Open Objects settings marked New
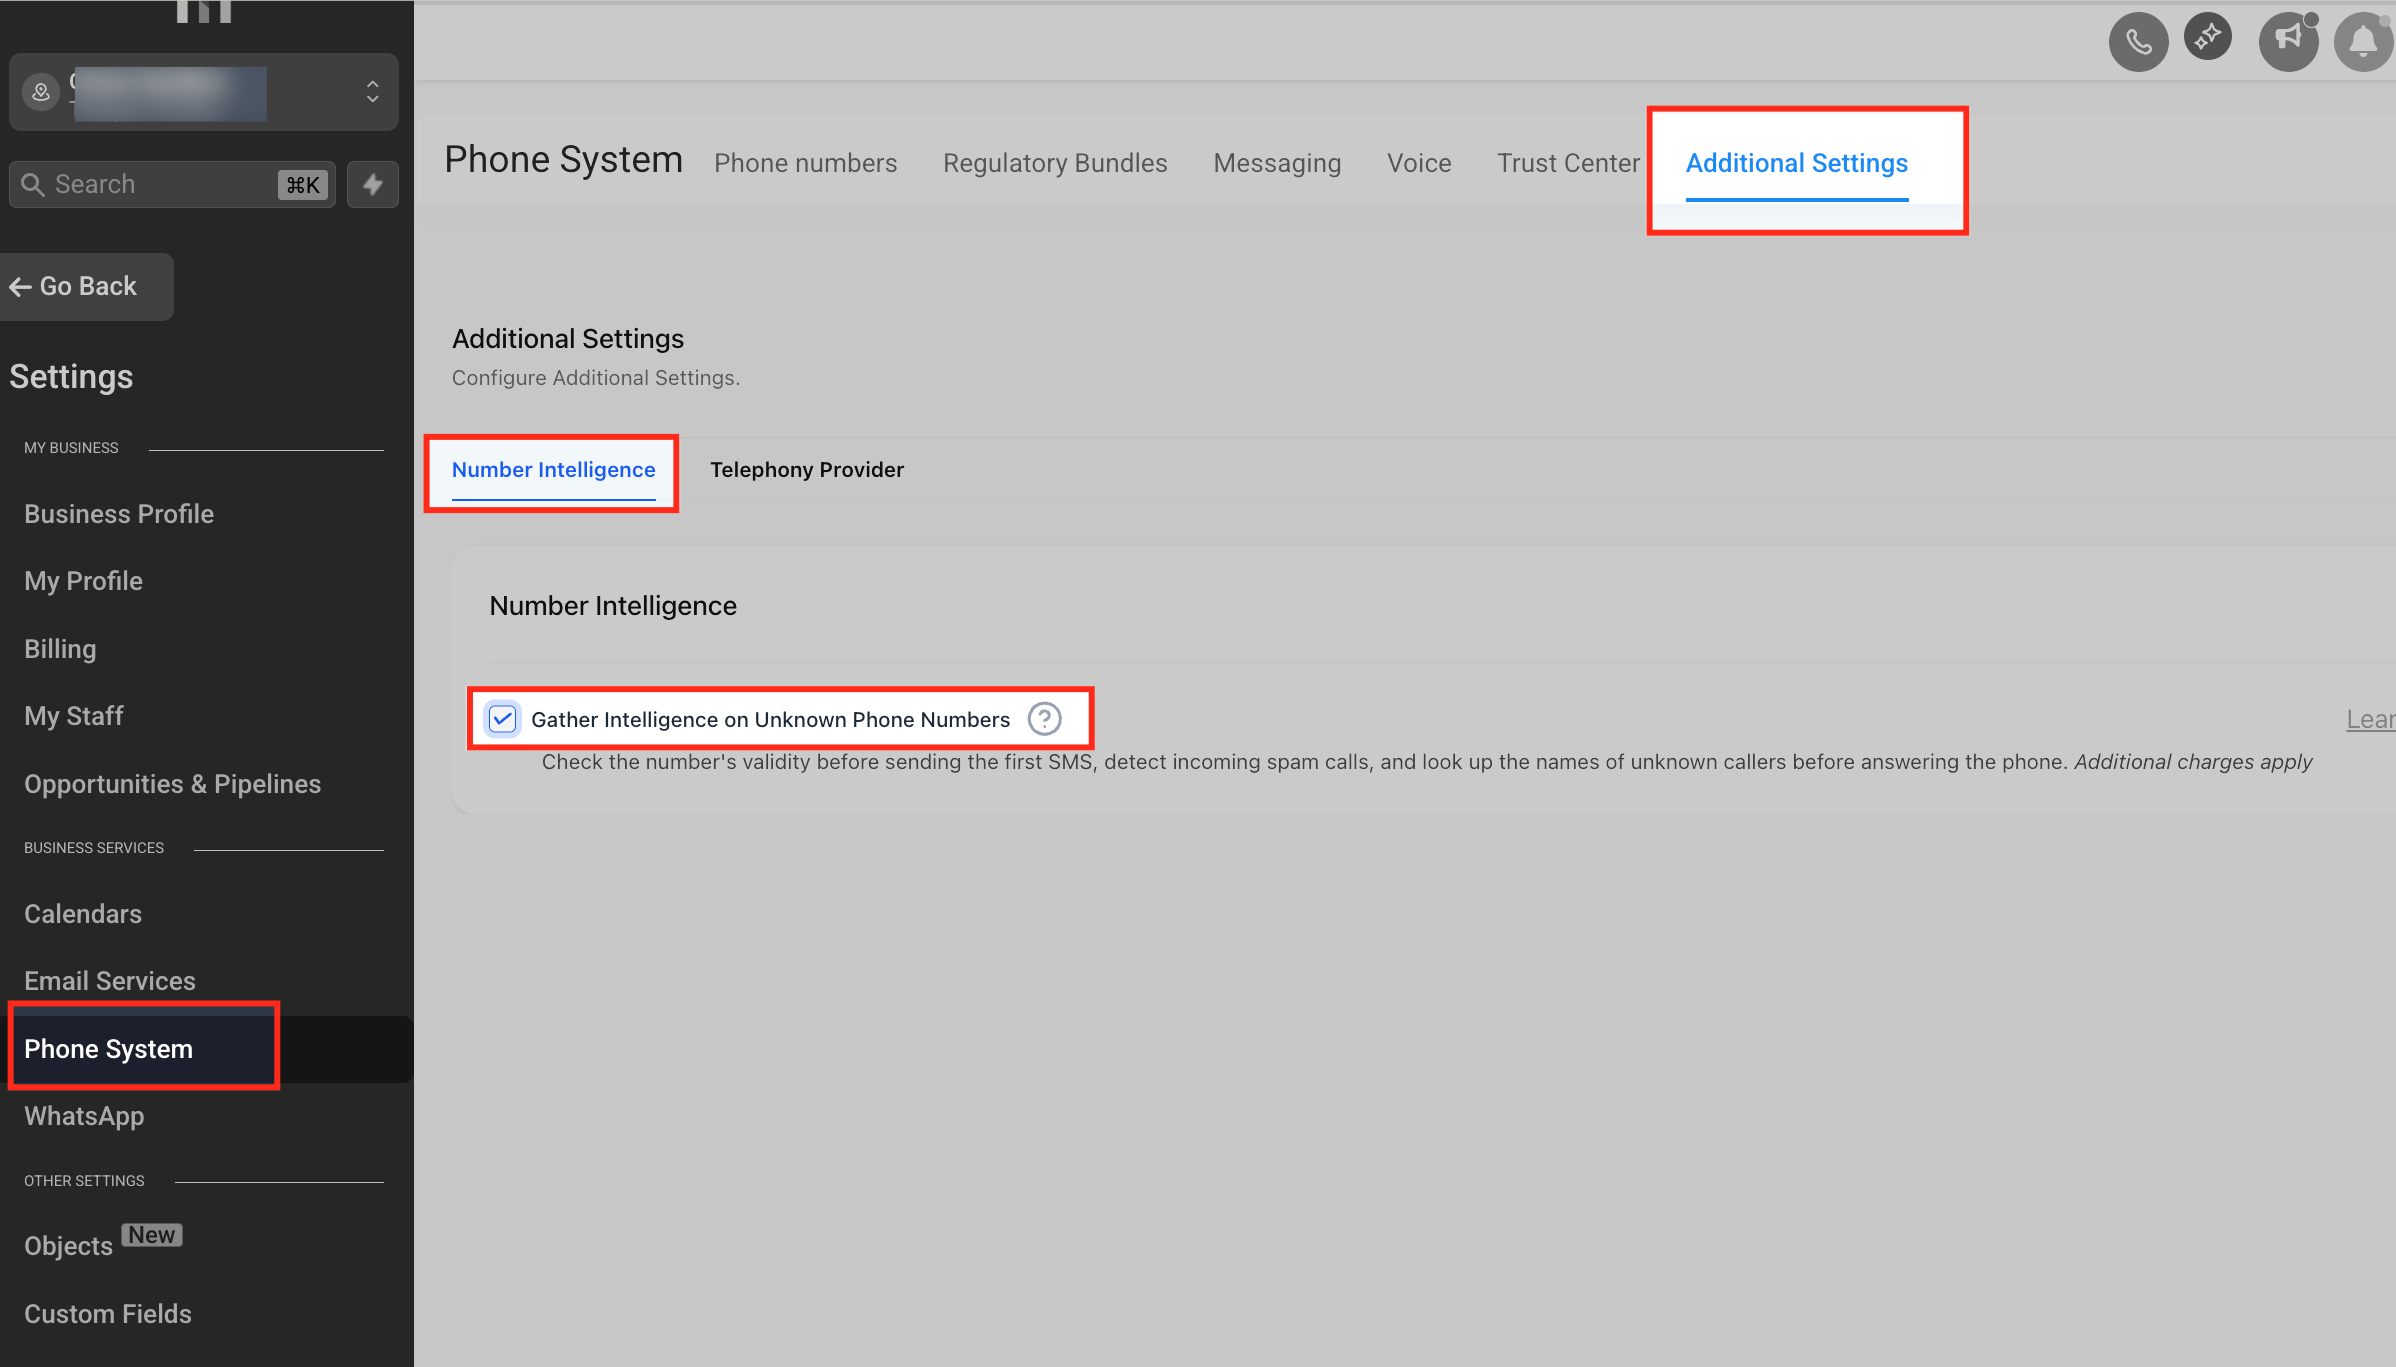 click(69, 1246)
